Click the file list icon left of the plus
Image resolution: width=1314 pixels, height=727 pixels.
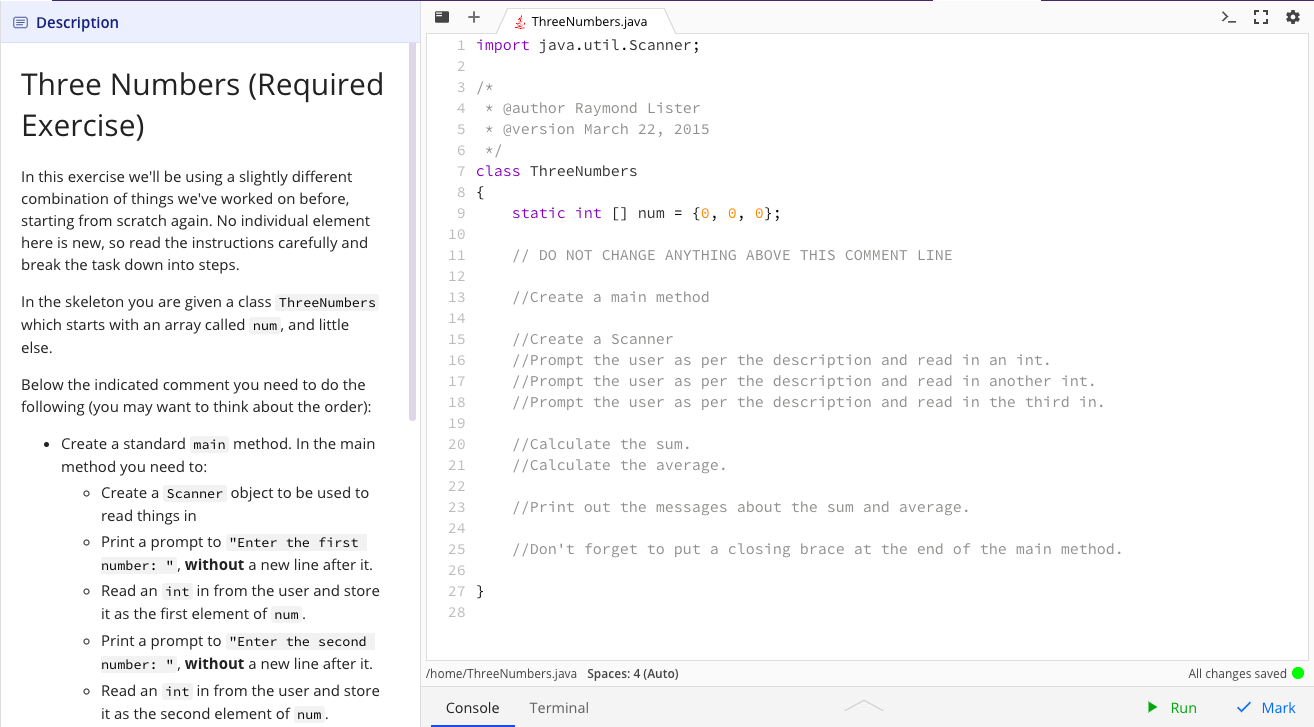pyautogui.click(x=441, y=16)
